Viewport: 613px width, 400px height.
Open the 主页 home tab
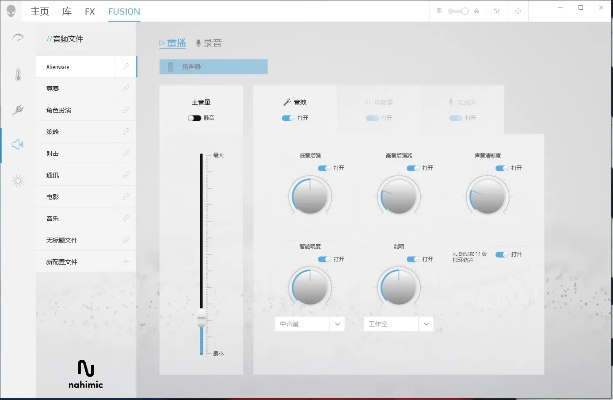tap(40, 11)
